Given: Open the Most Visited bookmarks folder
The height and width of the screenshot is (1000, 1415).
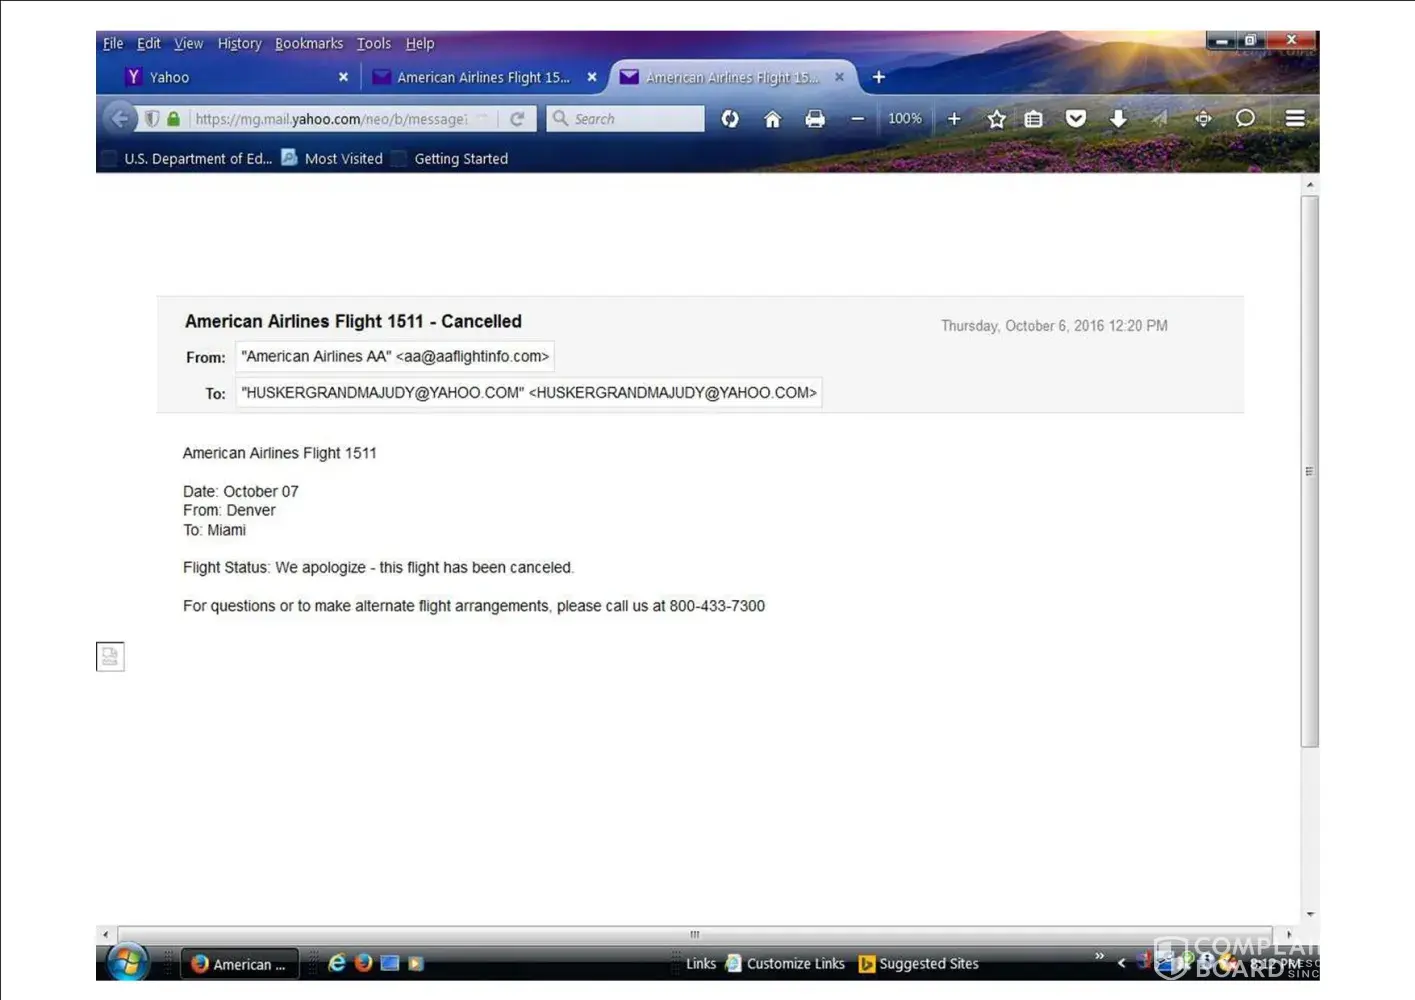Looking at the screenshot, I should [332, 159].
